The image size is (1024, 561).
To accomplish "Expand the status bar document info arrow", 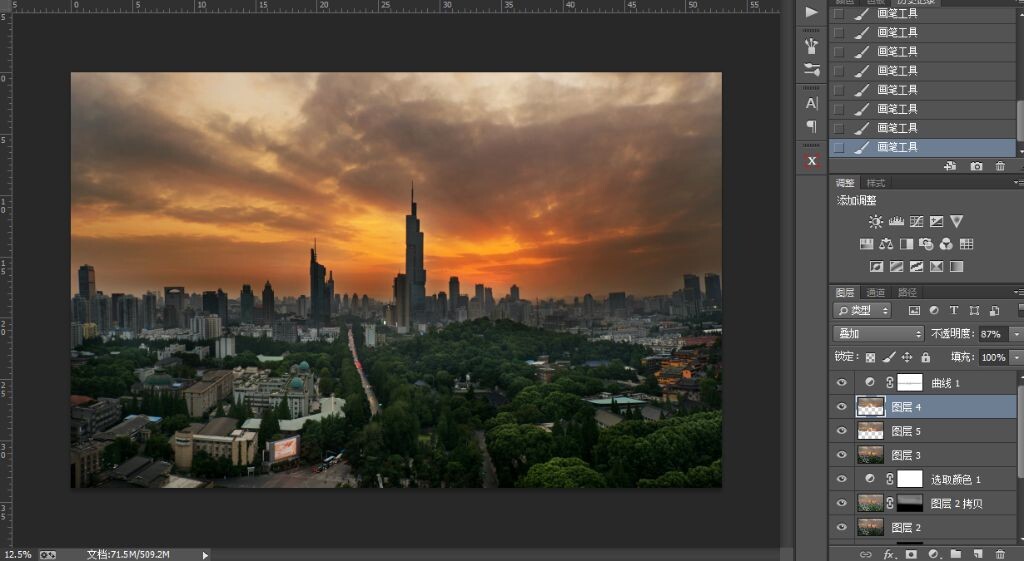I will (205, 555).
